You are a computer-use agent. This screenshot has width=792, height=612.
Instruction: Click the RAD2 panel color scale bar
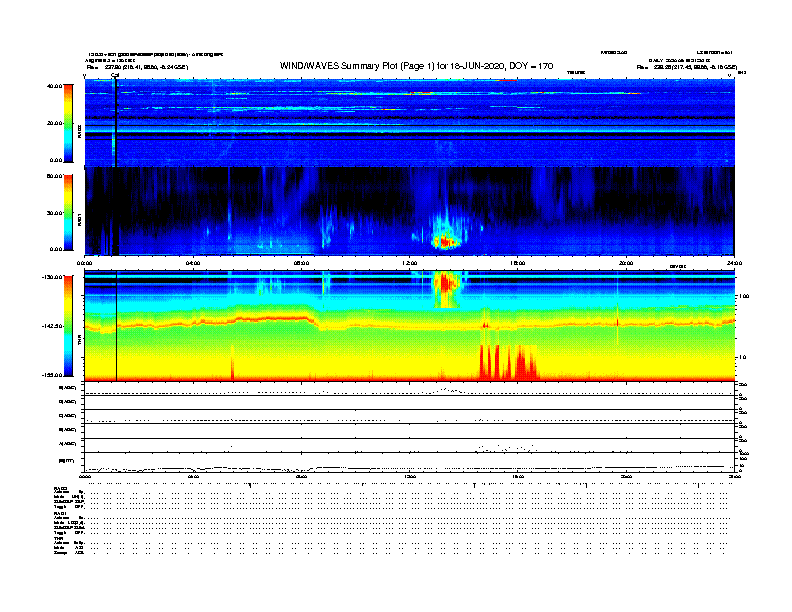tap(68, 123)
